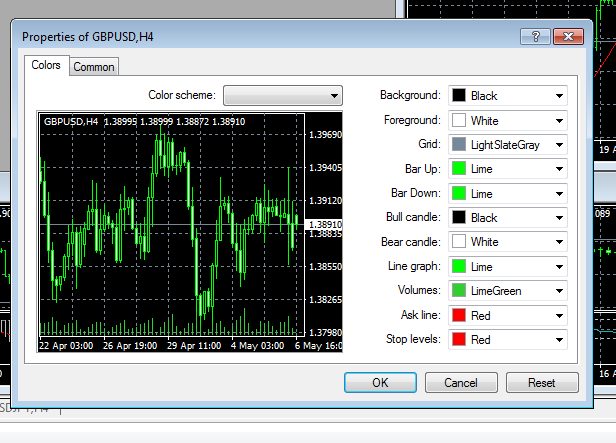
Task: Switch to the Common tab
Action: pos(94,67)
